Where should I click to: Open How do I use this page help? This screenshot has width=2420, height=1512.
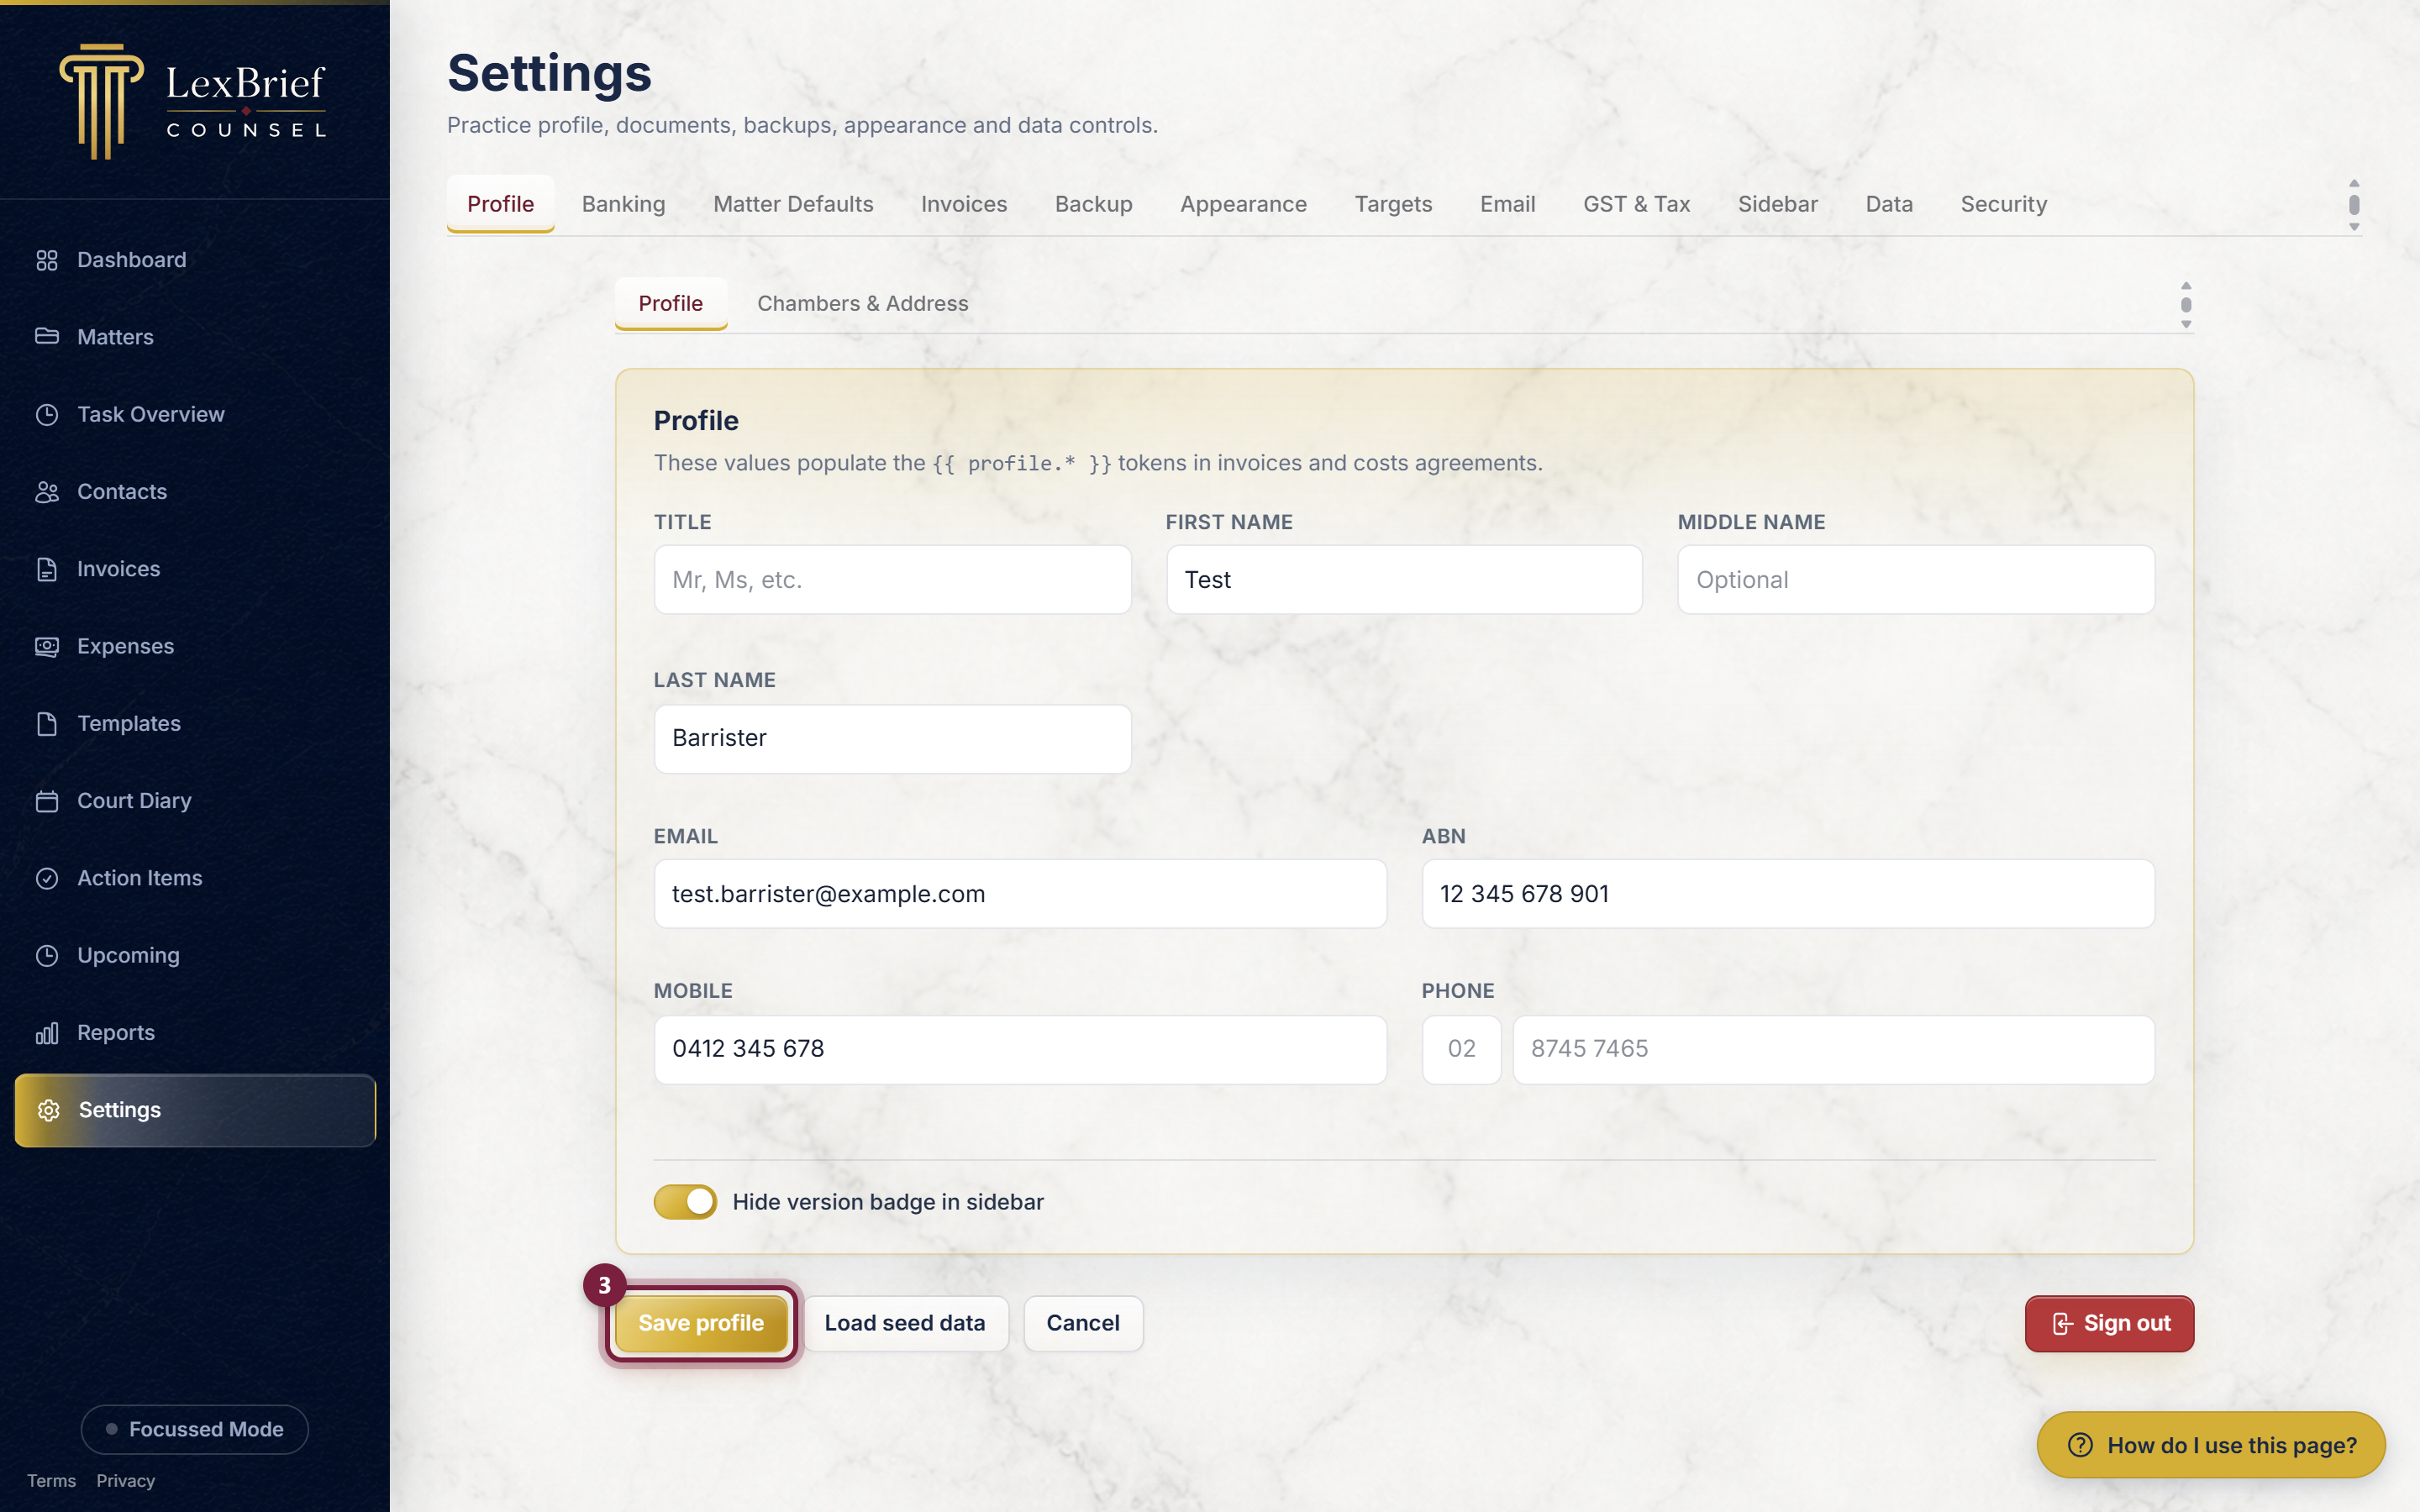[x=2211, y=1445]
